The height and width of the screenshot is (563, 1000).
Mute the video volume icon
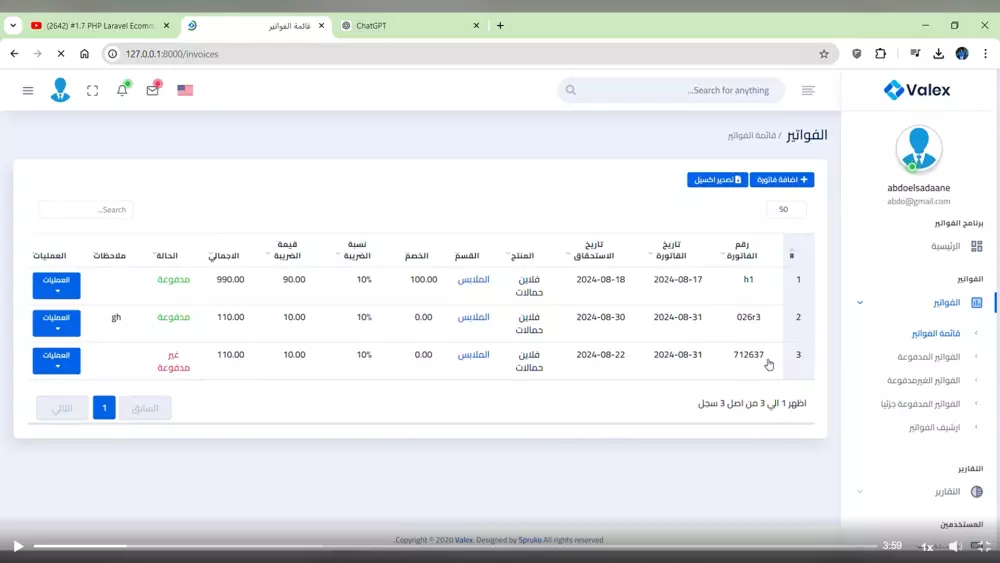[x=955, y=546]
